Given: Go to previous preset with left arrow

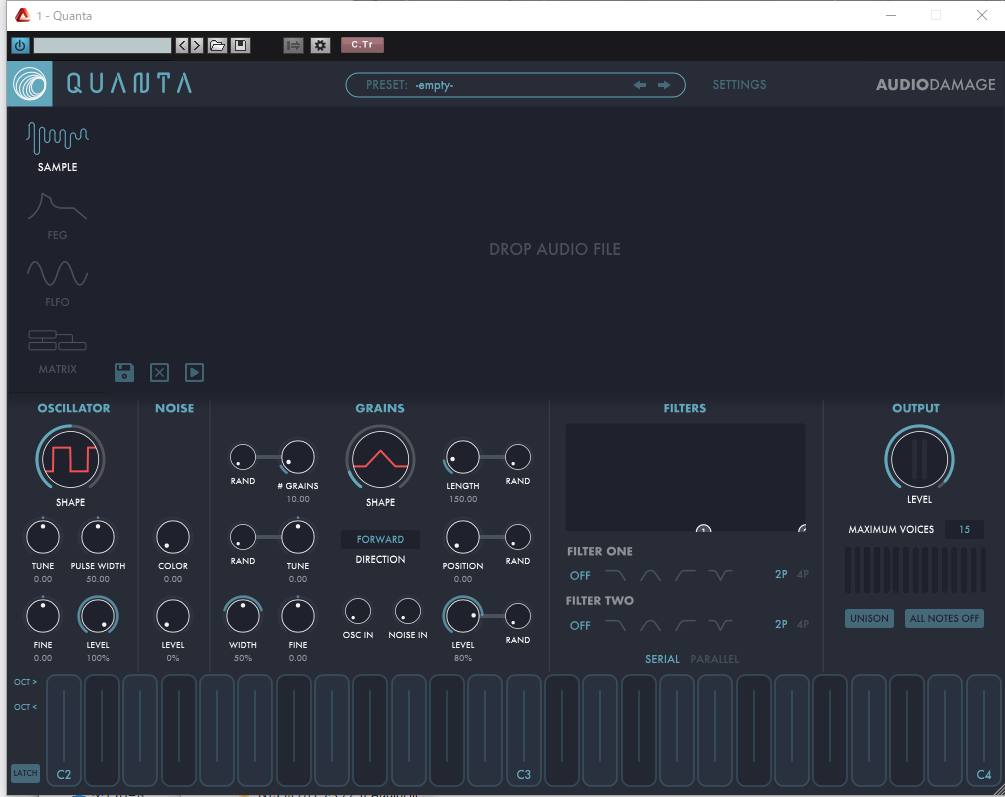Looking at the screenshot, I should (x=640, y=85).
